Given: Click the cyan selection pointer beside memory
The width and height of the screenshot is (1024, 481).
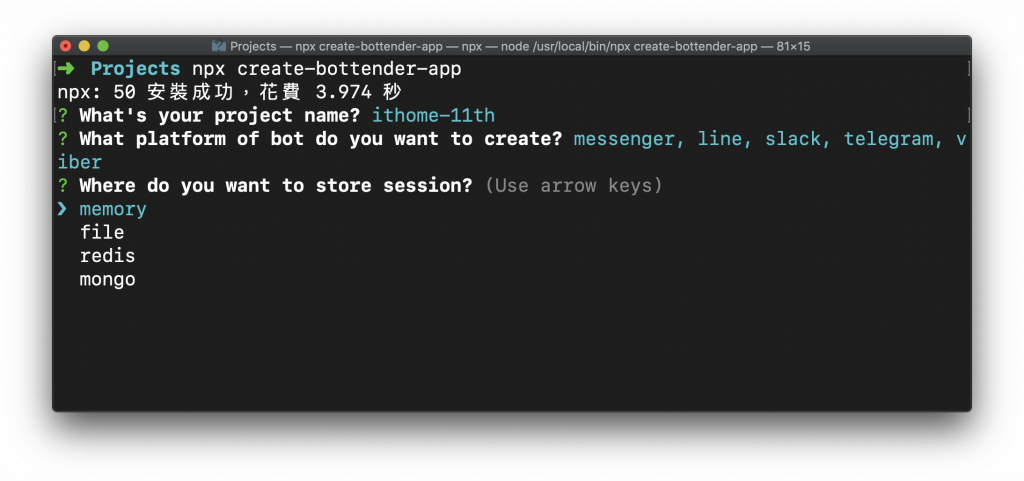Looking at the screenshot, I should [x=62, y=209].
